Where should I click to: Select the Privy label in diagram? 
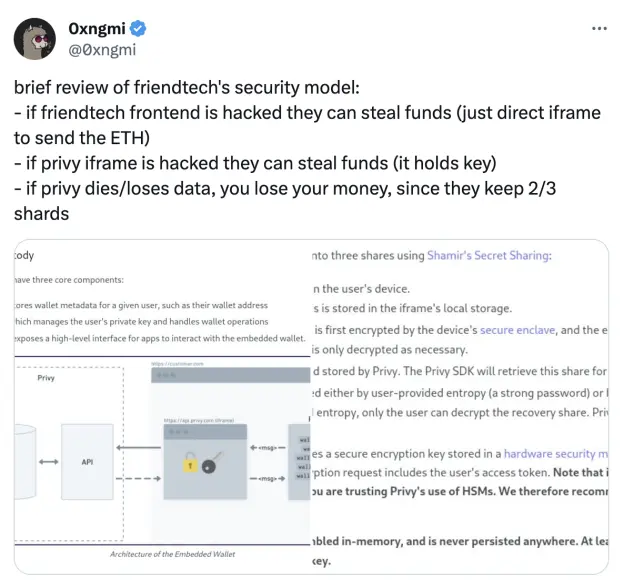point(46,378)
